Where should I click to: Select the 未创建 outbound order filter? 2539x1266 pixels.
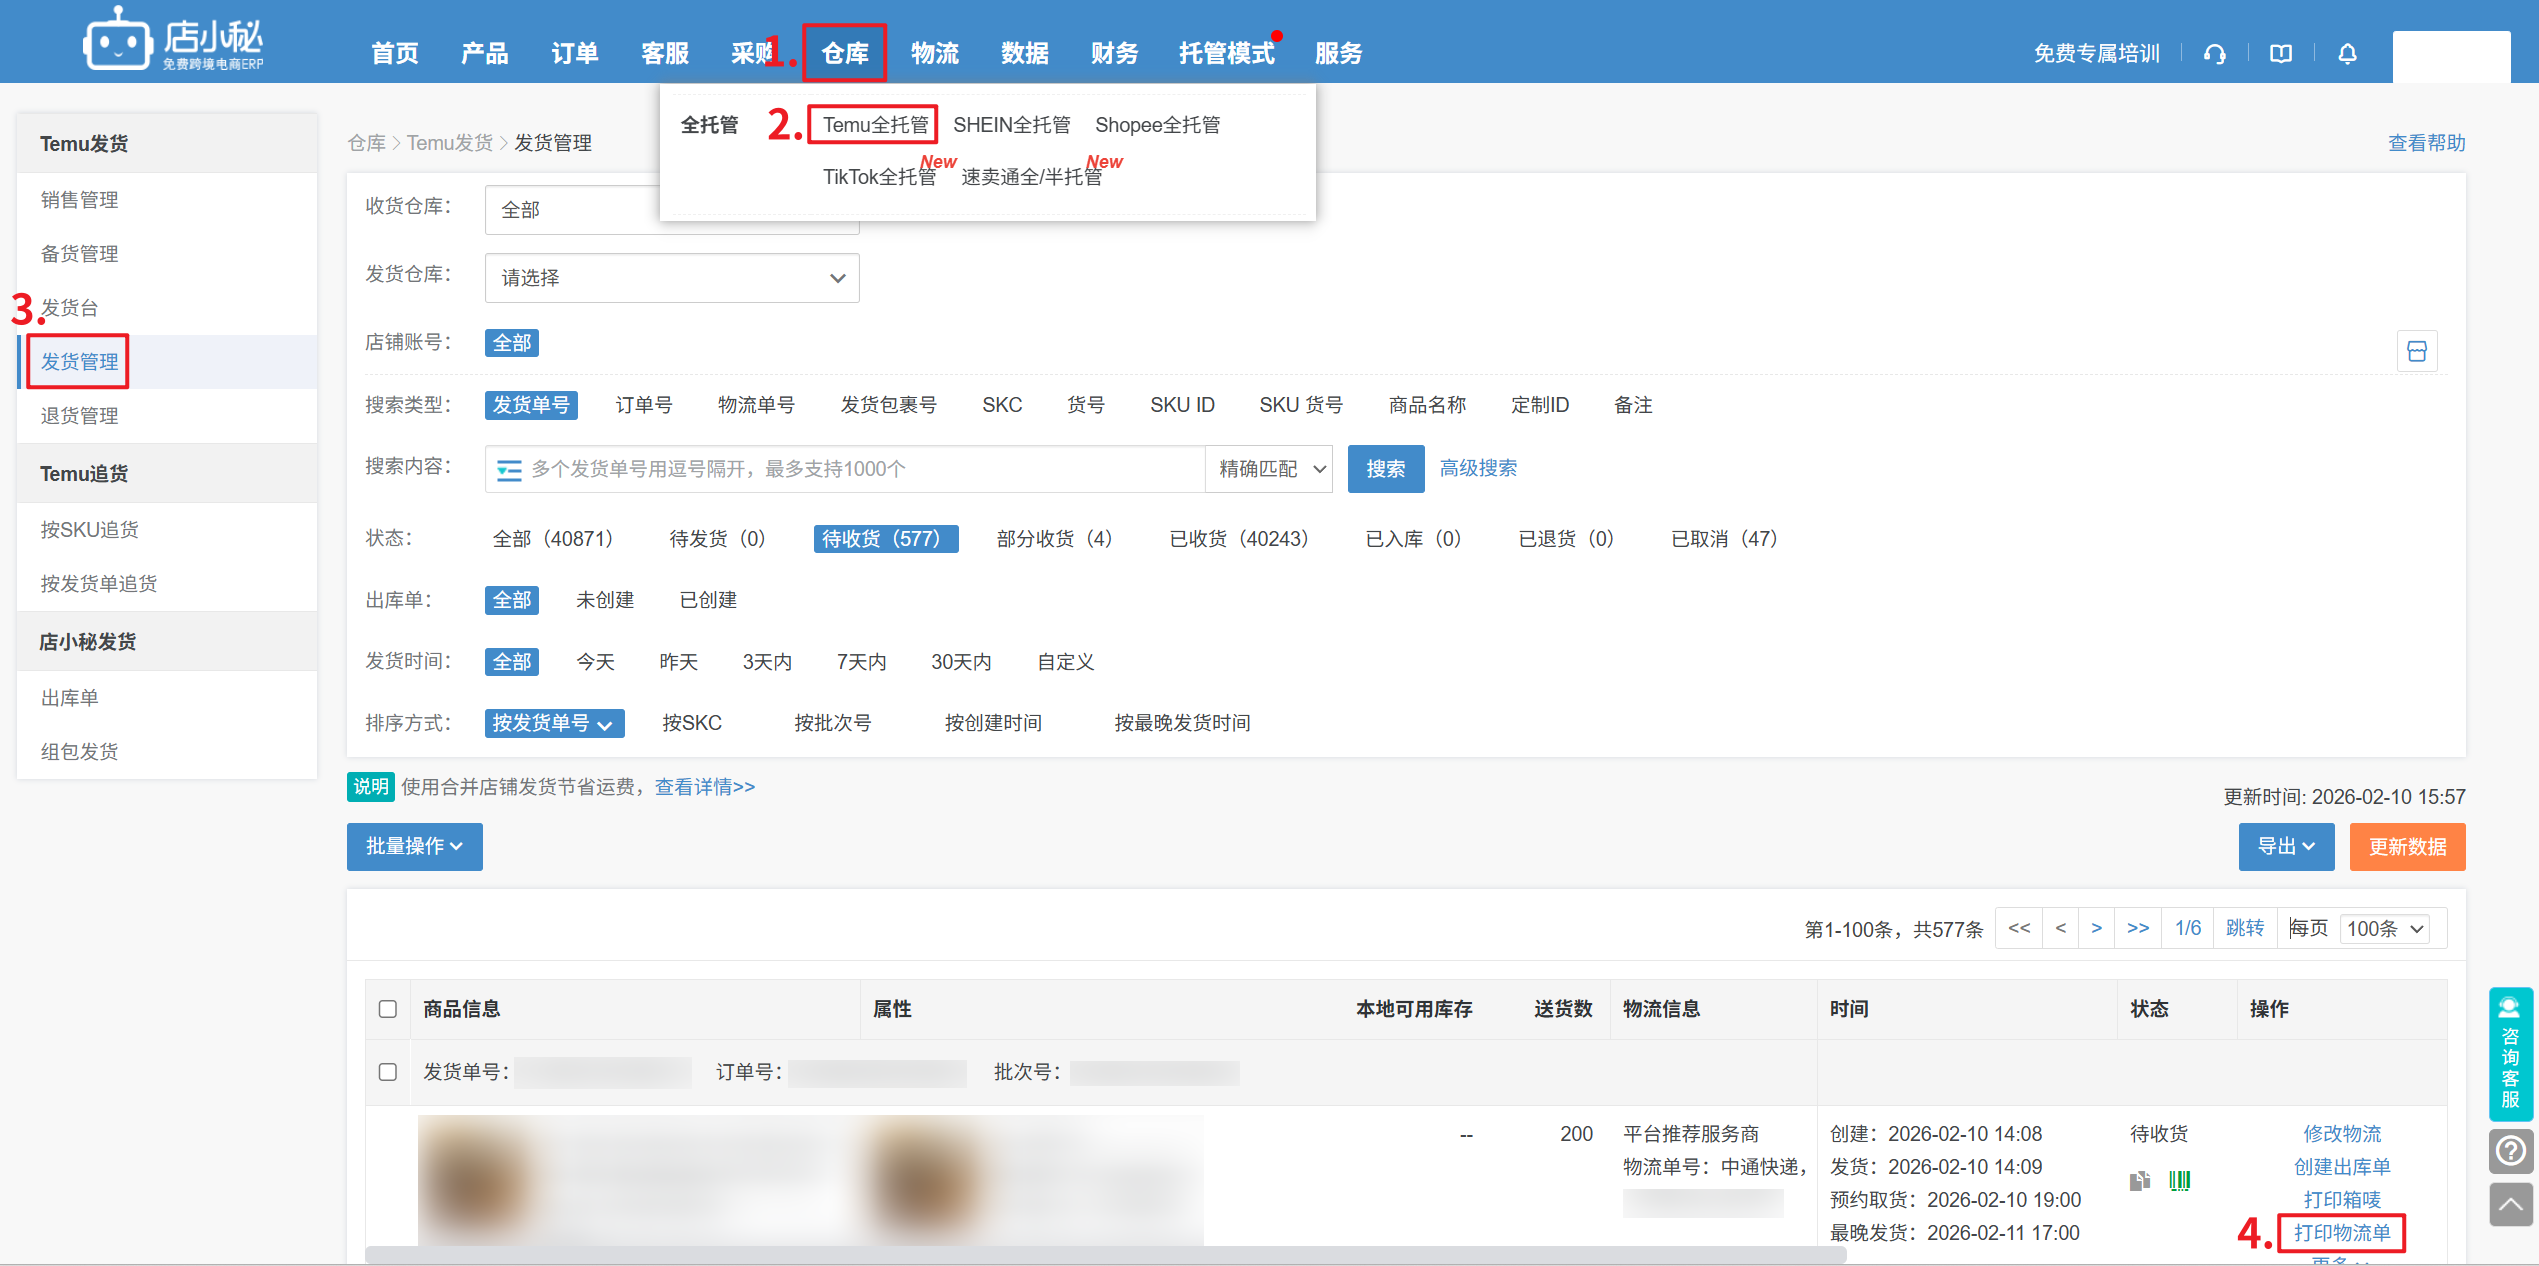[605, 600]
